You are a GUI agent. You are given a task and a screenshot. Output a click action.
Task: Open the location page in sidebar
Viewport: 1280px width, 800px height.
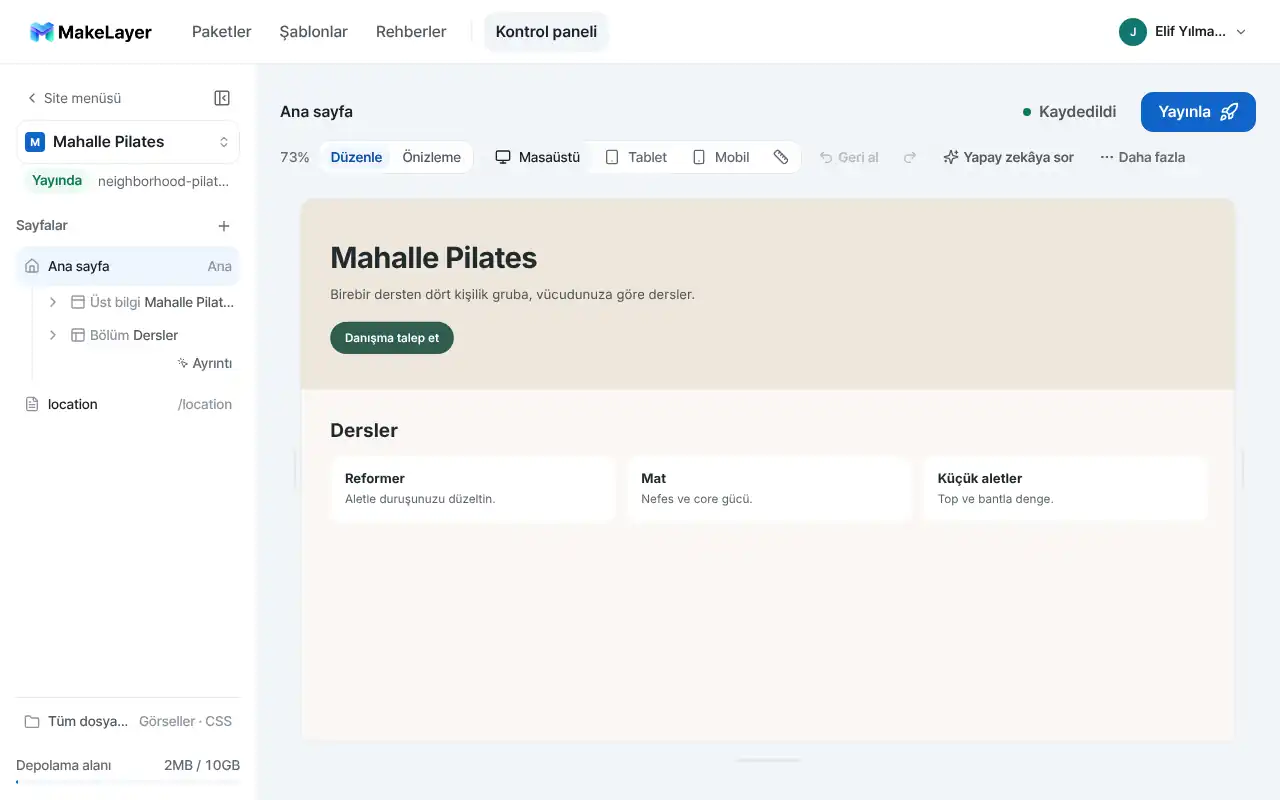click(128, 404)
